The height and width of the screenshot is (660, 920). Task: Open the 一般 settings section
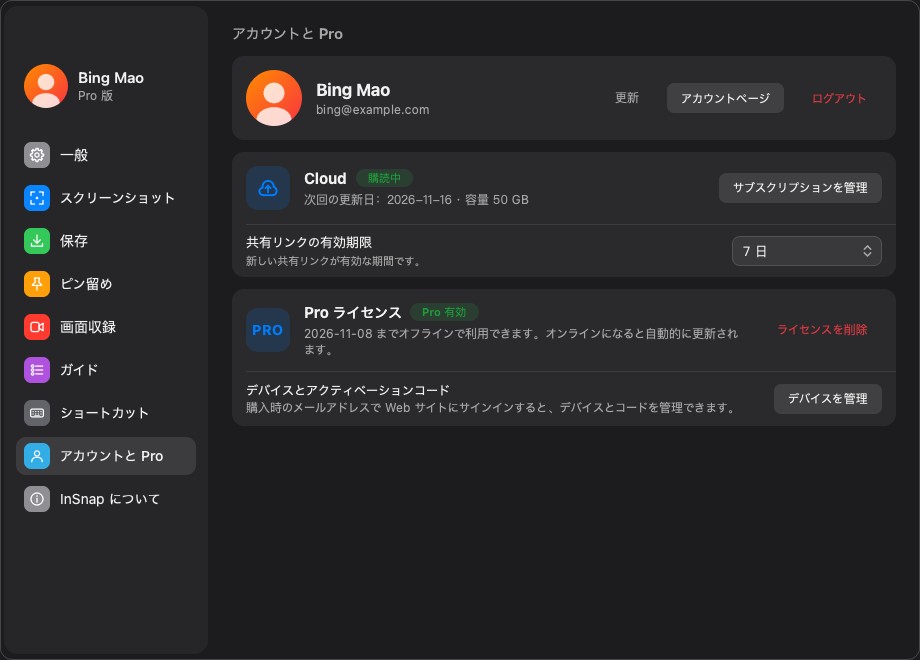coord(106,155)
